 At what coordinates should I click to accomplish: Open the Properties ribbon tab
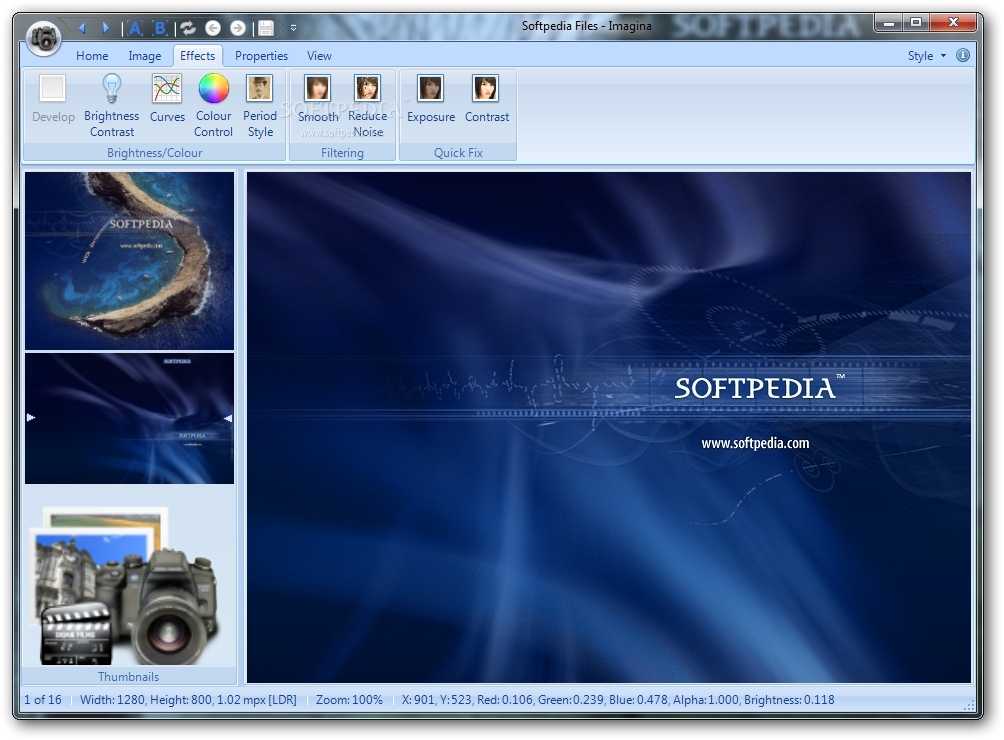(261, 56)
